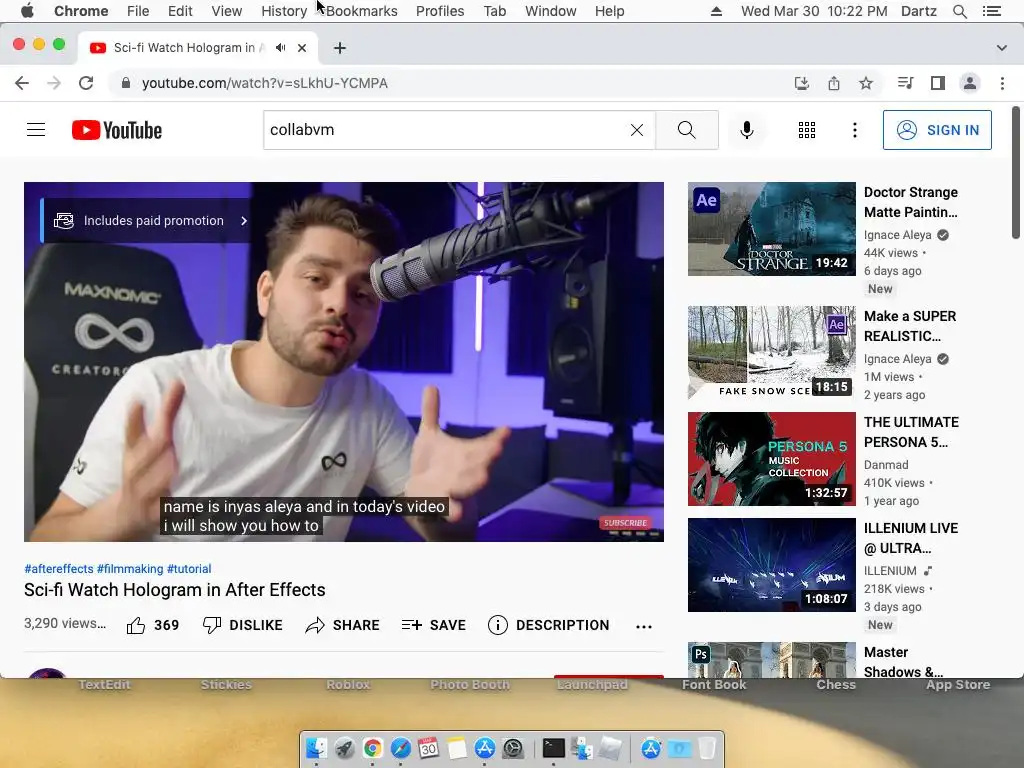The height and width of the screenshot is (768, 1024).
Task: Go back to the previous page
Action: point(22,83)
